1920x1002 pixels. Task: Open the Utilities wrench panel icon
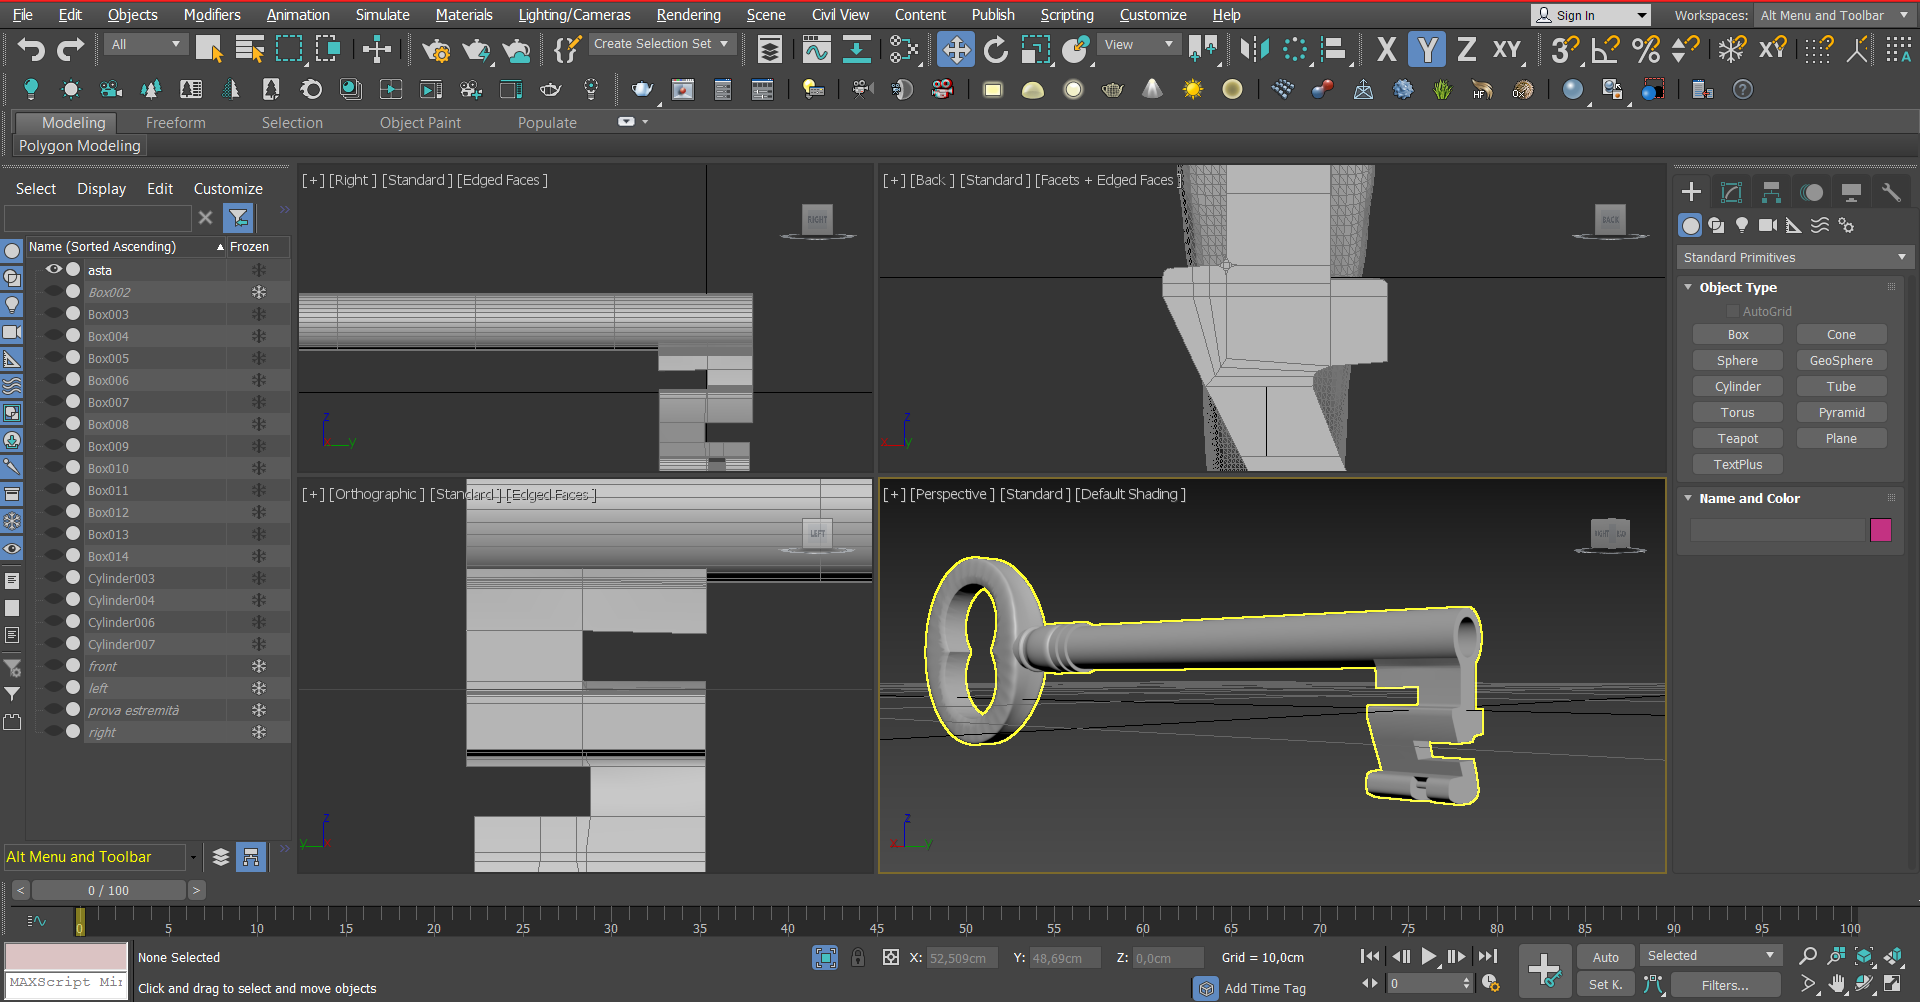click(x=1891, y=192)
